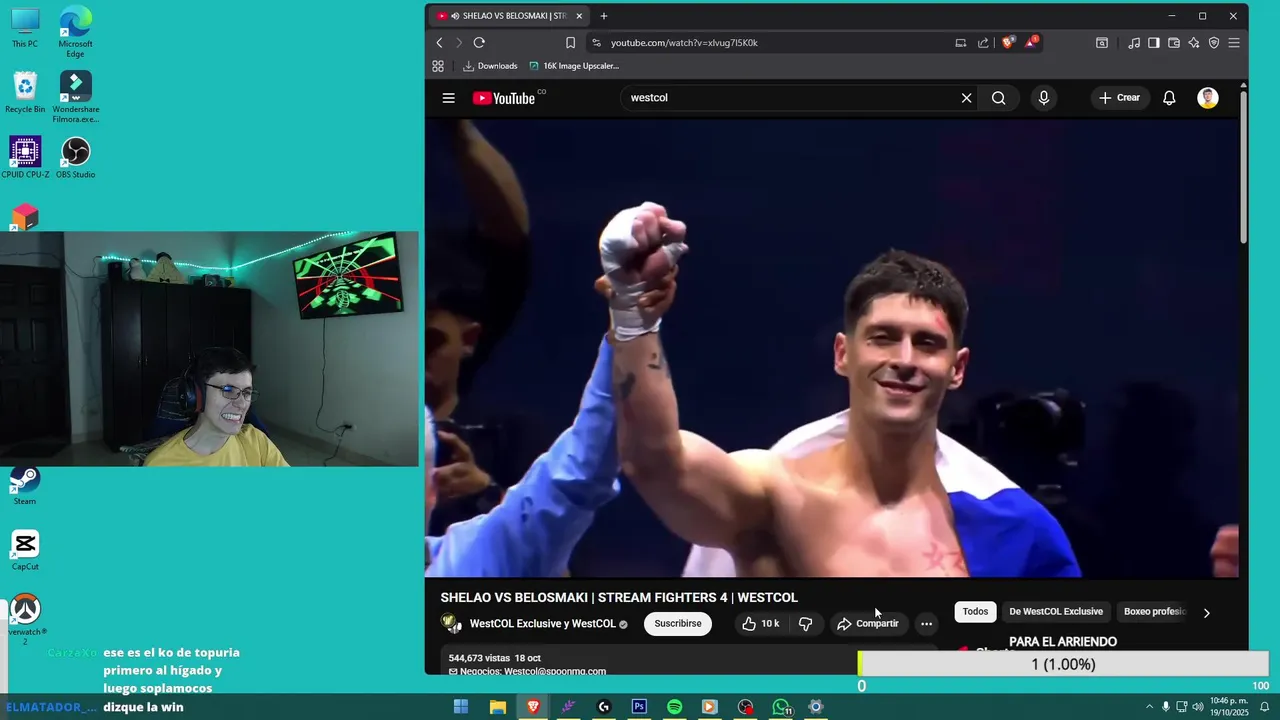
Task: Subscribe to WestCOL Exclusive channel
Action: pyautogui.click(x=678, y=623)
